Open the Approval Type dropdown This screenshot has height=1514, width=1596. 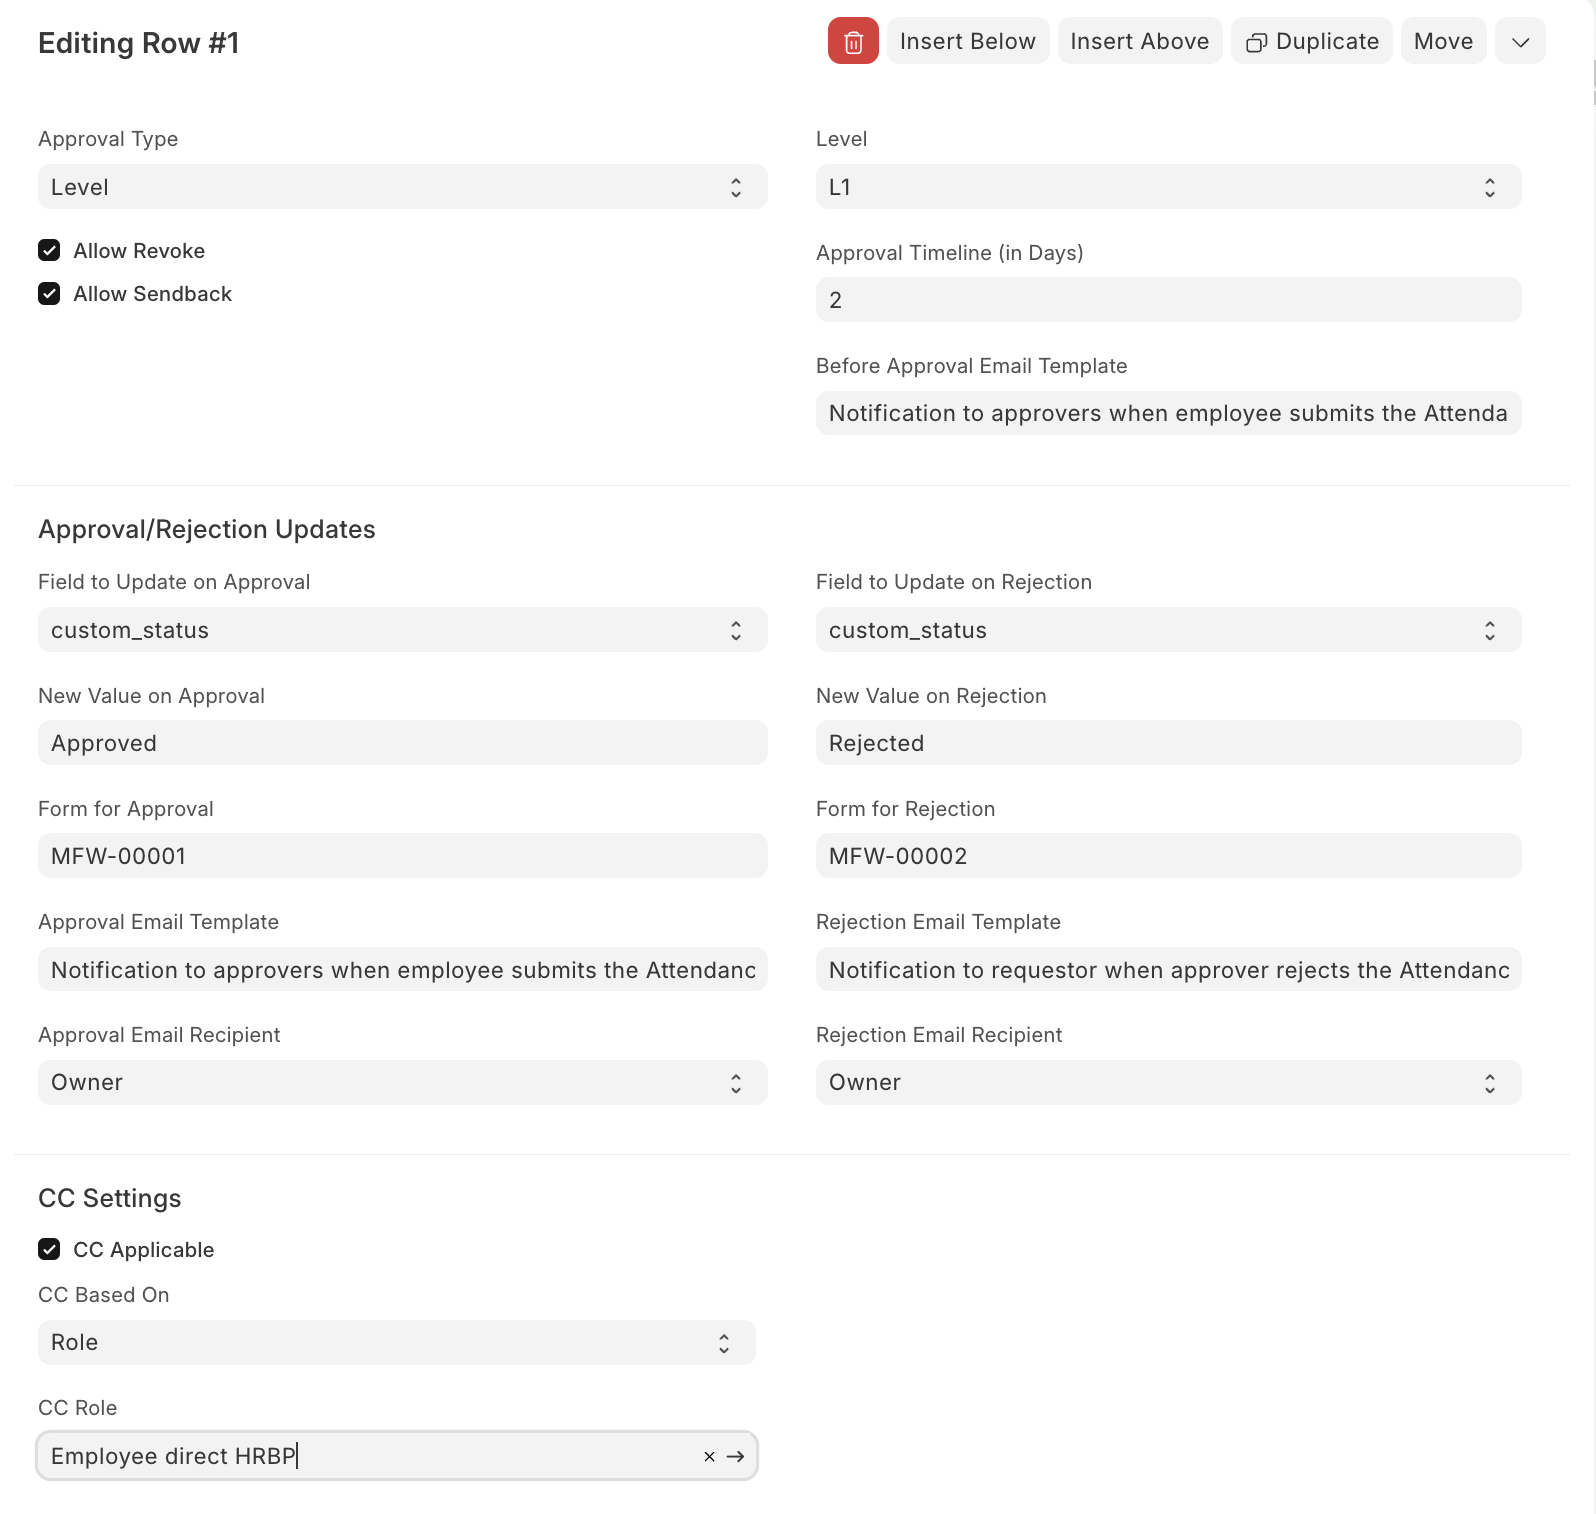tap(403, 187)
